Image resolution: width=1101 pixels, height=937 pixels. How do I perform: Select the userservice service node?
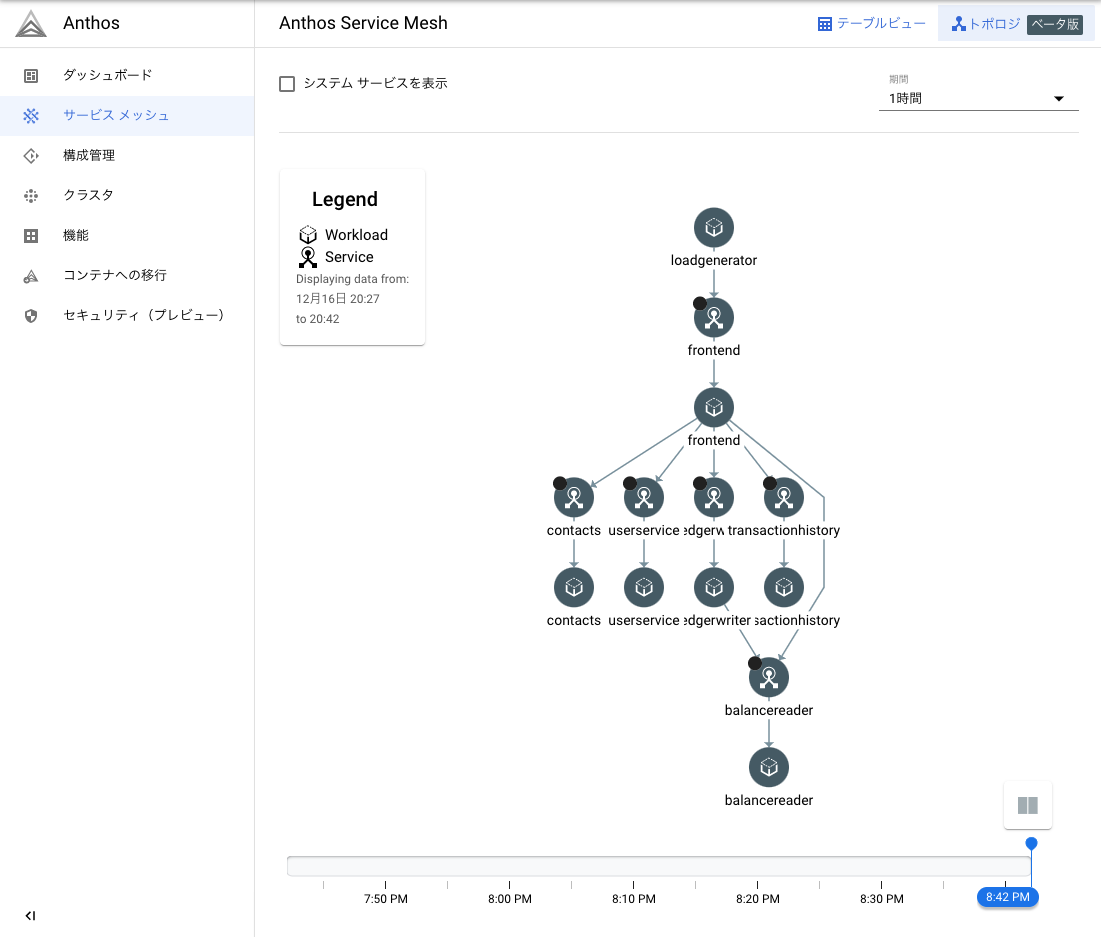[x=644, y=497]
